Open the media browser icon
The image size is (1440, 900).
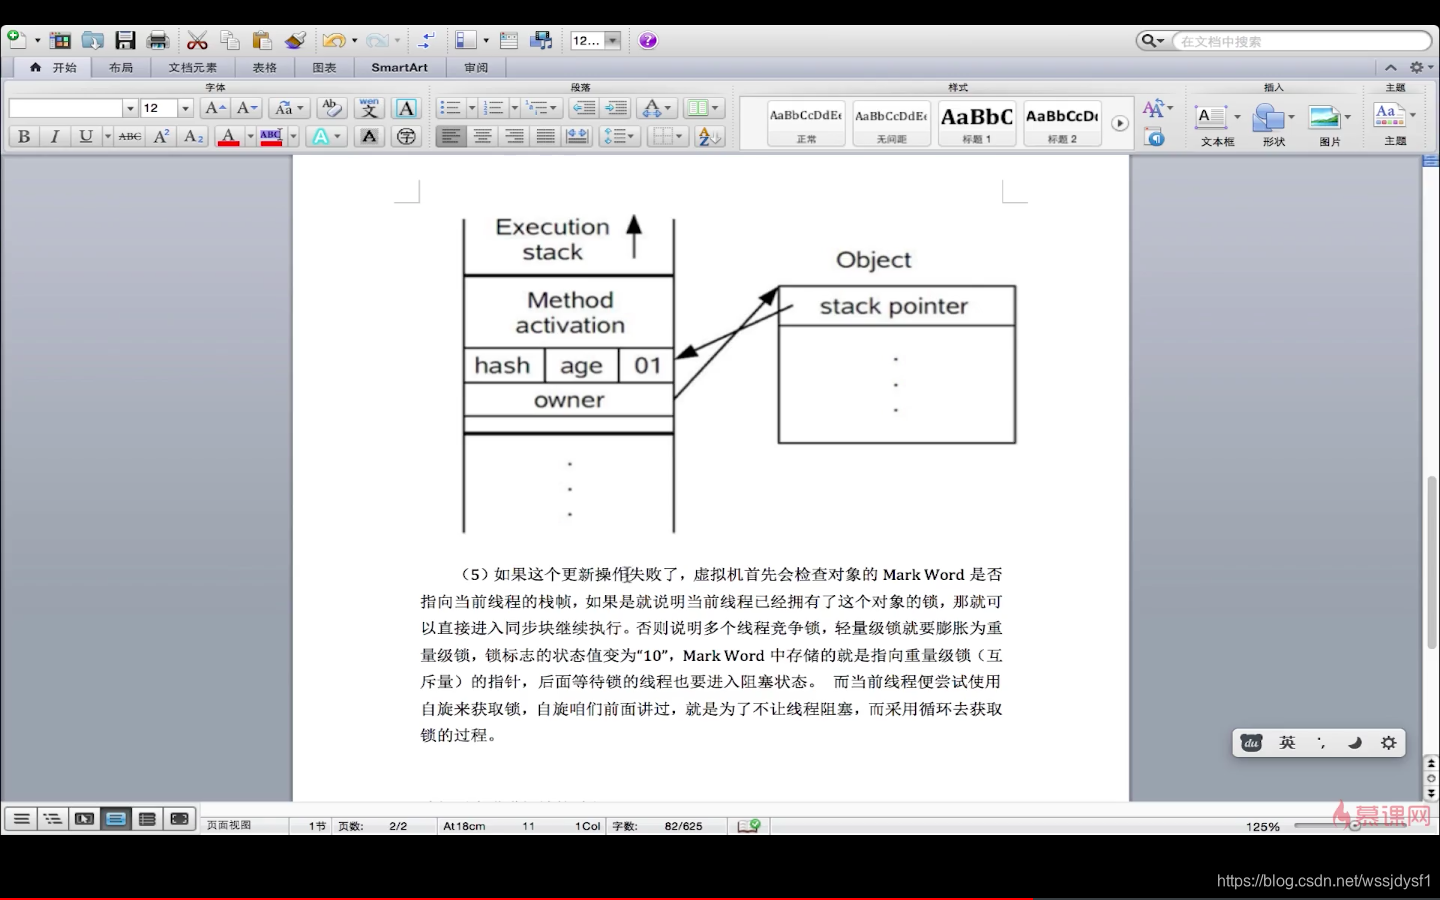(x=542, y=40)
